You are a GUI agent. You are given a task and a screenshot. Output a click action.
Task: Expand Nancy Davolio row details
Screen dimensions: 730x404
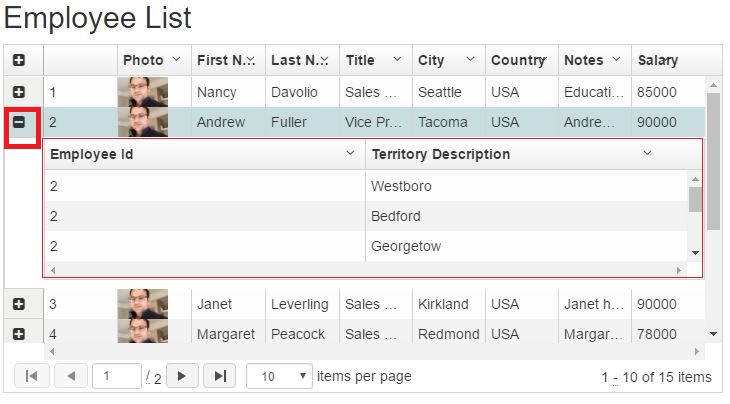click(19, 92)
